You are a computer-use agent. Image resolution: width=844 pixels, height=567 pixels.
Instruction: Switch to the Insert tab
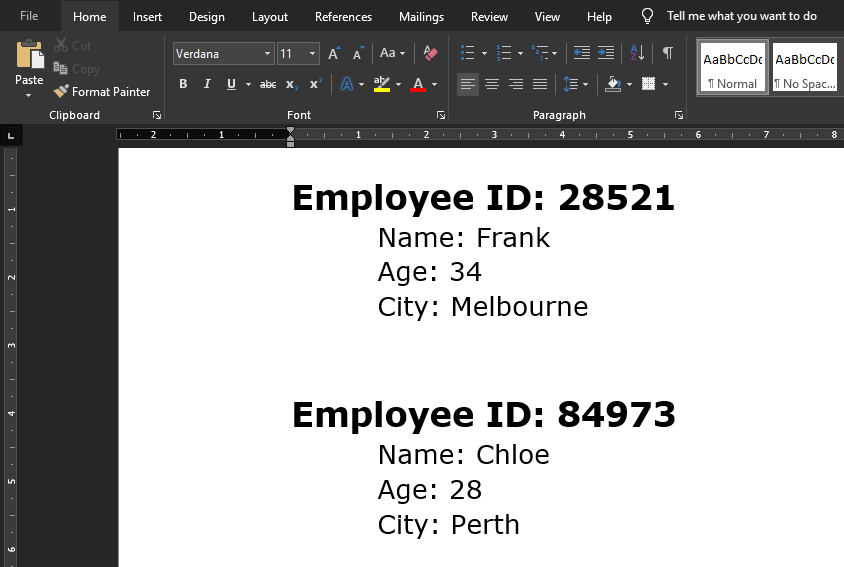(x=147, y=16)
